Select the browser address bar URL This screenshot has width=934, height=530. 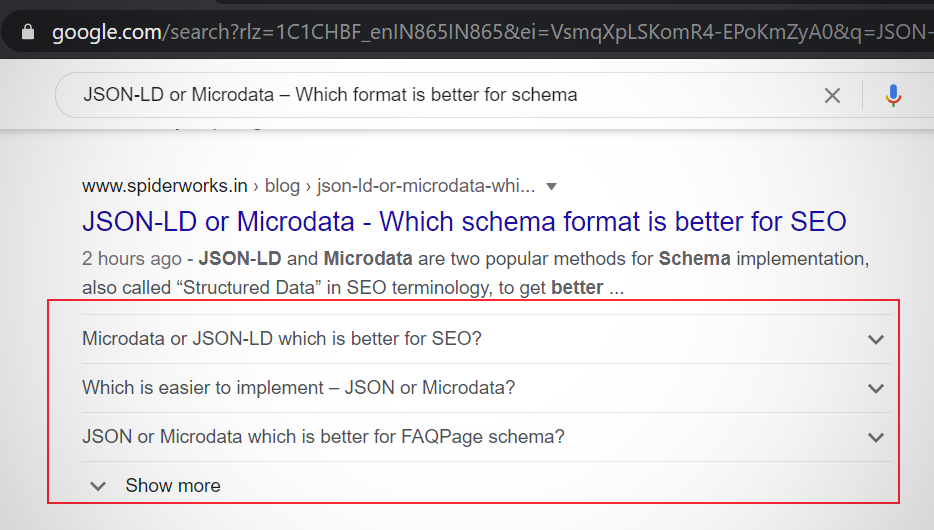[480, 32]
